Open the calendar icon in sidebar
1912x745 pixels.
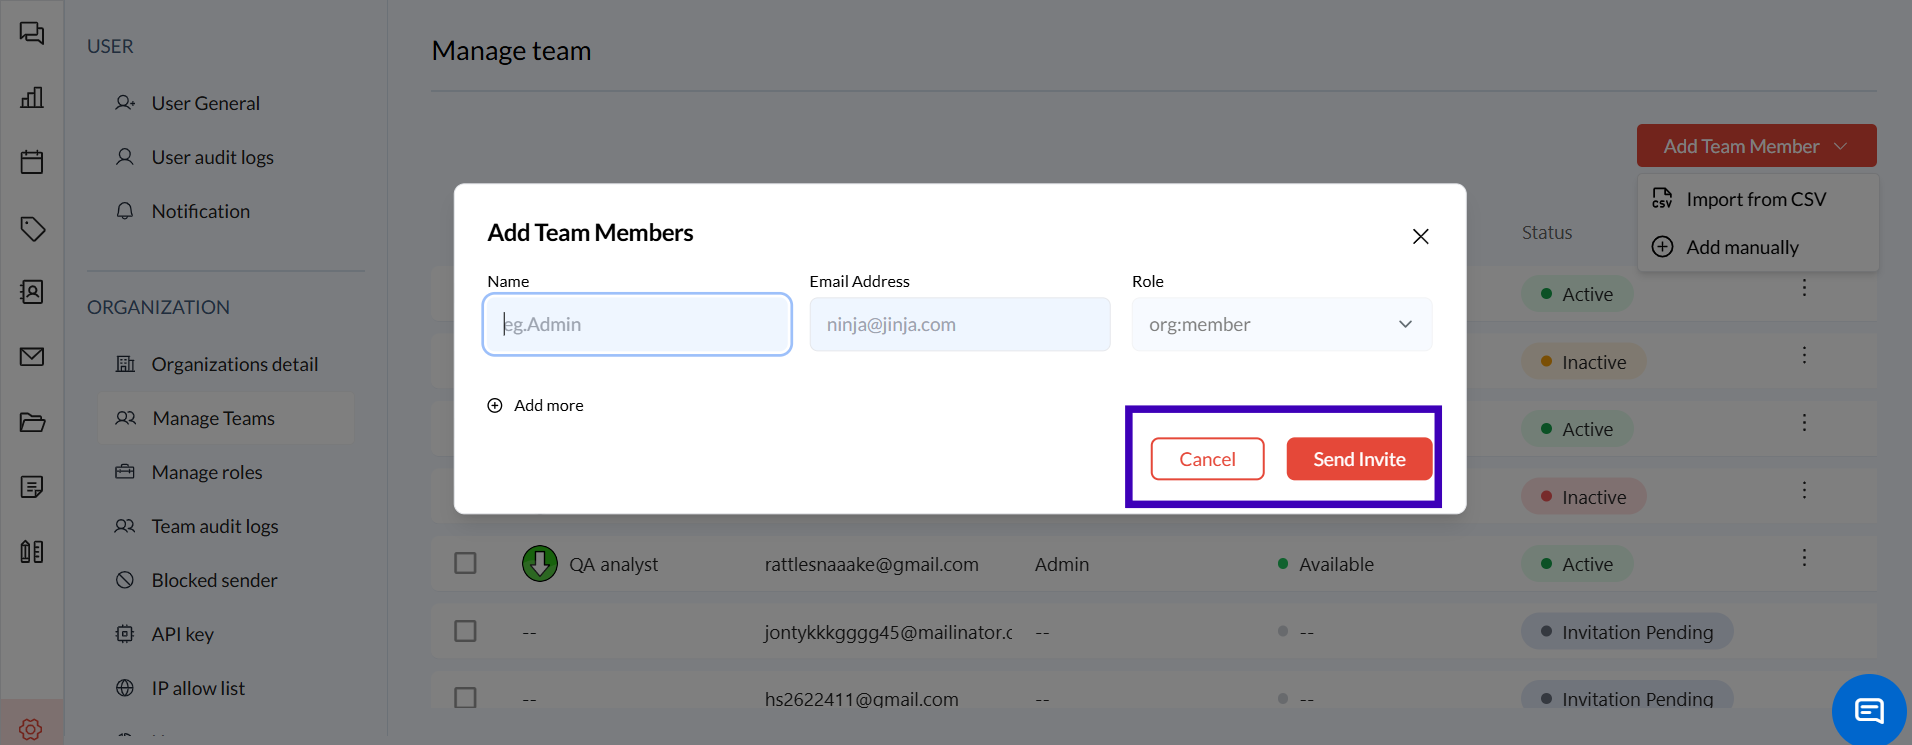point(32,162)
